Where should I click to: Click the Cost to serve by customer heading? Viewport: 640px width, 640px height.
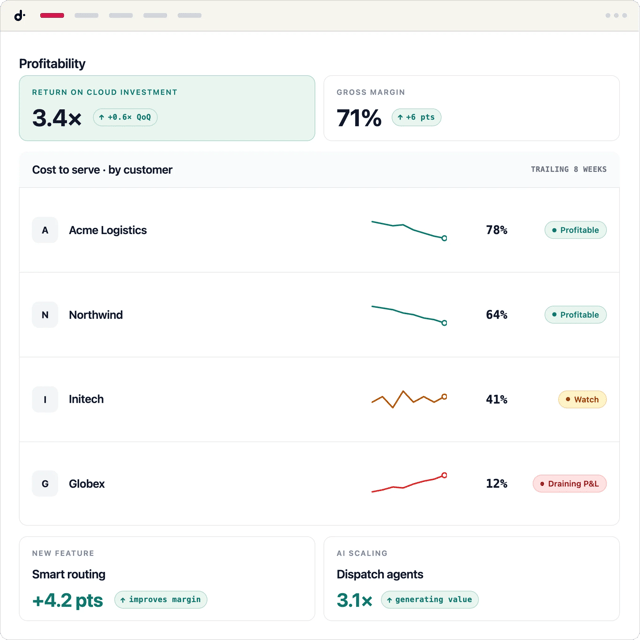point(102,170)
